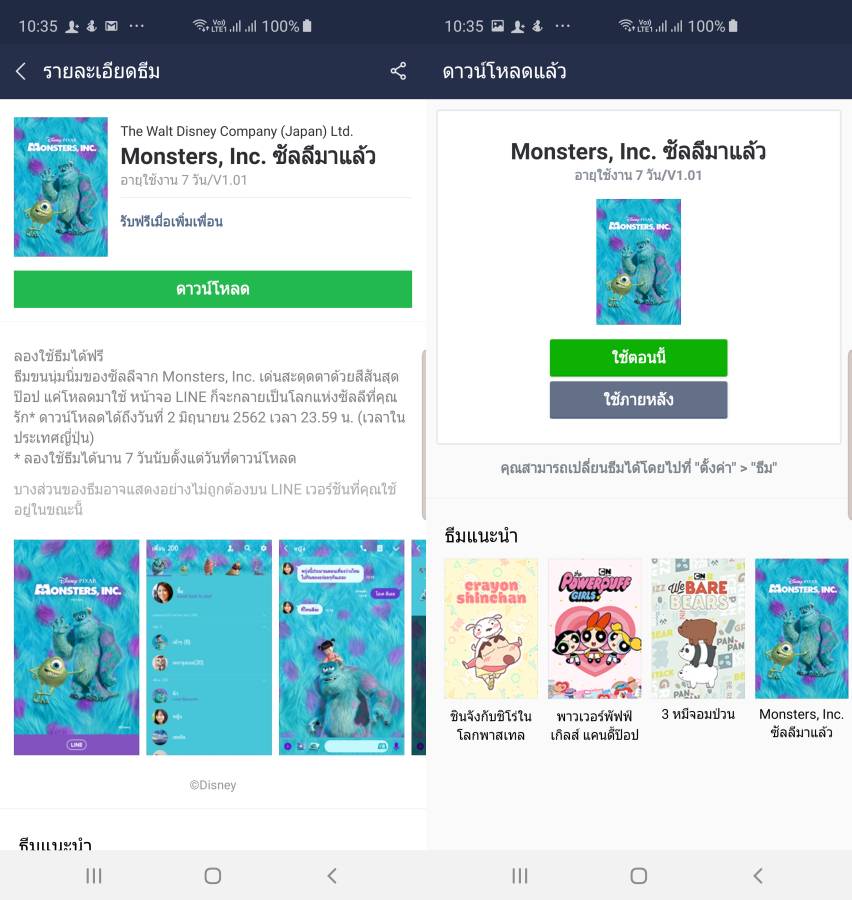The width and height of the screenshot is (852, 900).
Task: Open the first theme preview screenshot
Action: pyautogui.click(x=76, y=647)
